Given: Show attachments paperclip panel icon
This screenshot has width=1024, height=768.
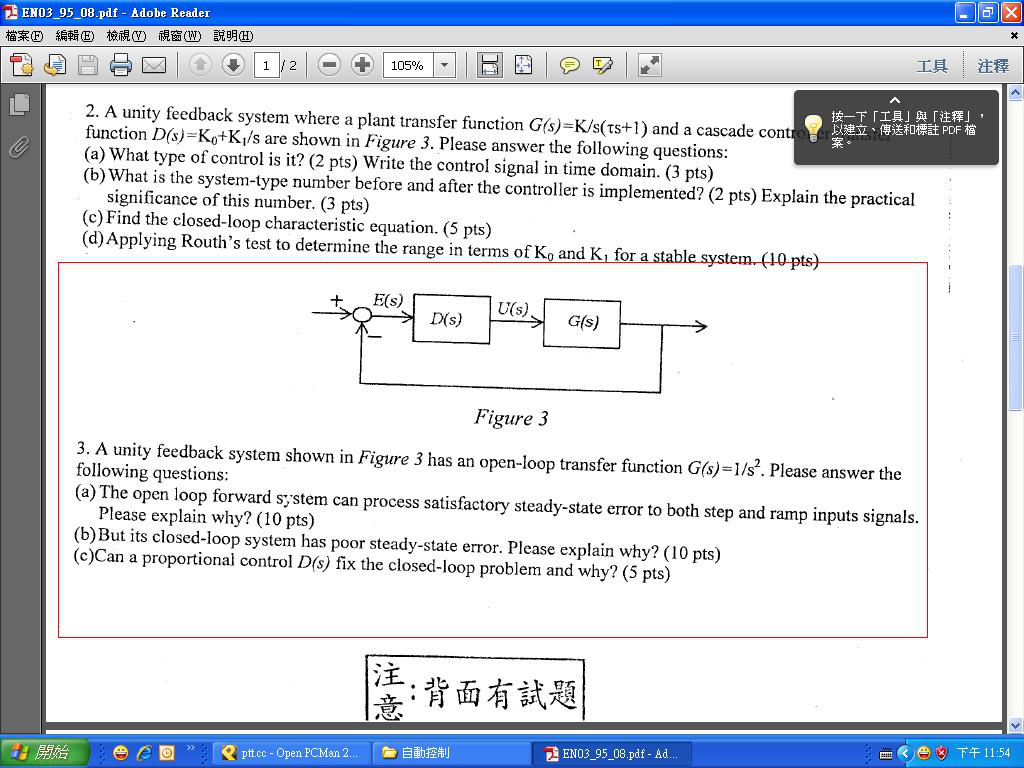Looking at the screenshot, I should (20, 148).
